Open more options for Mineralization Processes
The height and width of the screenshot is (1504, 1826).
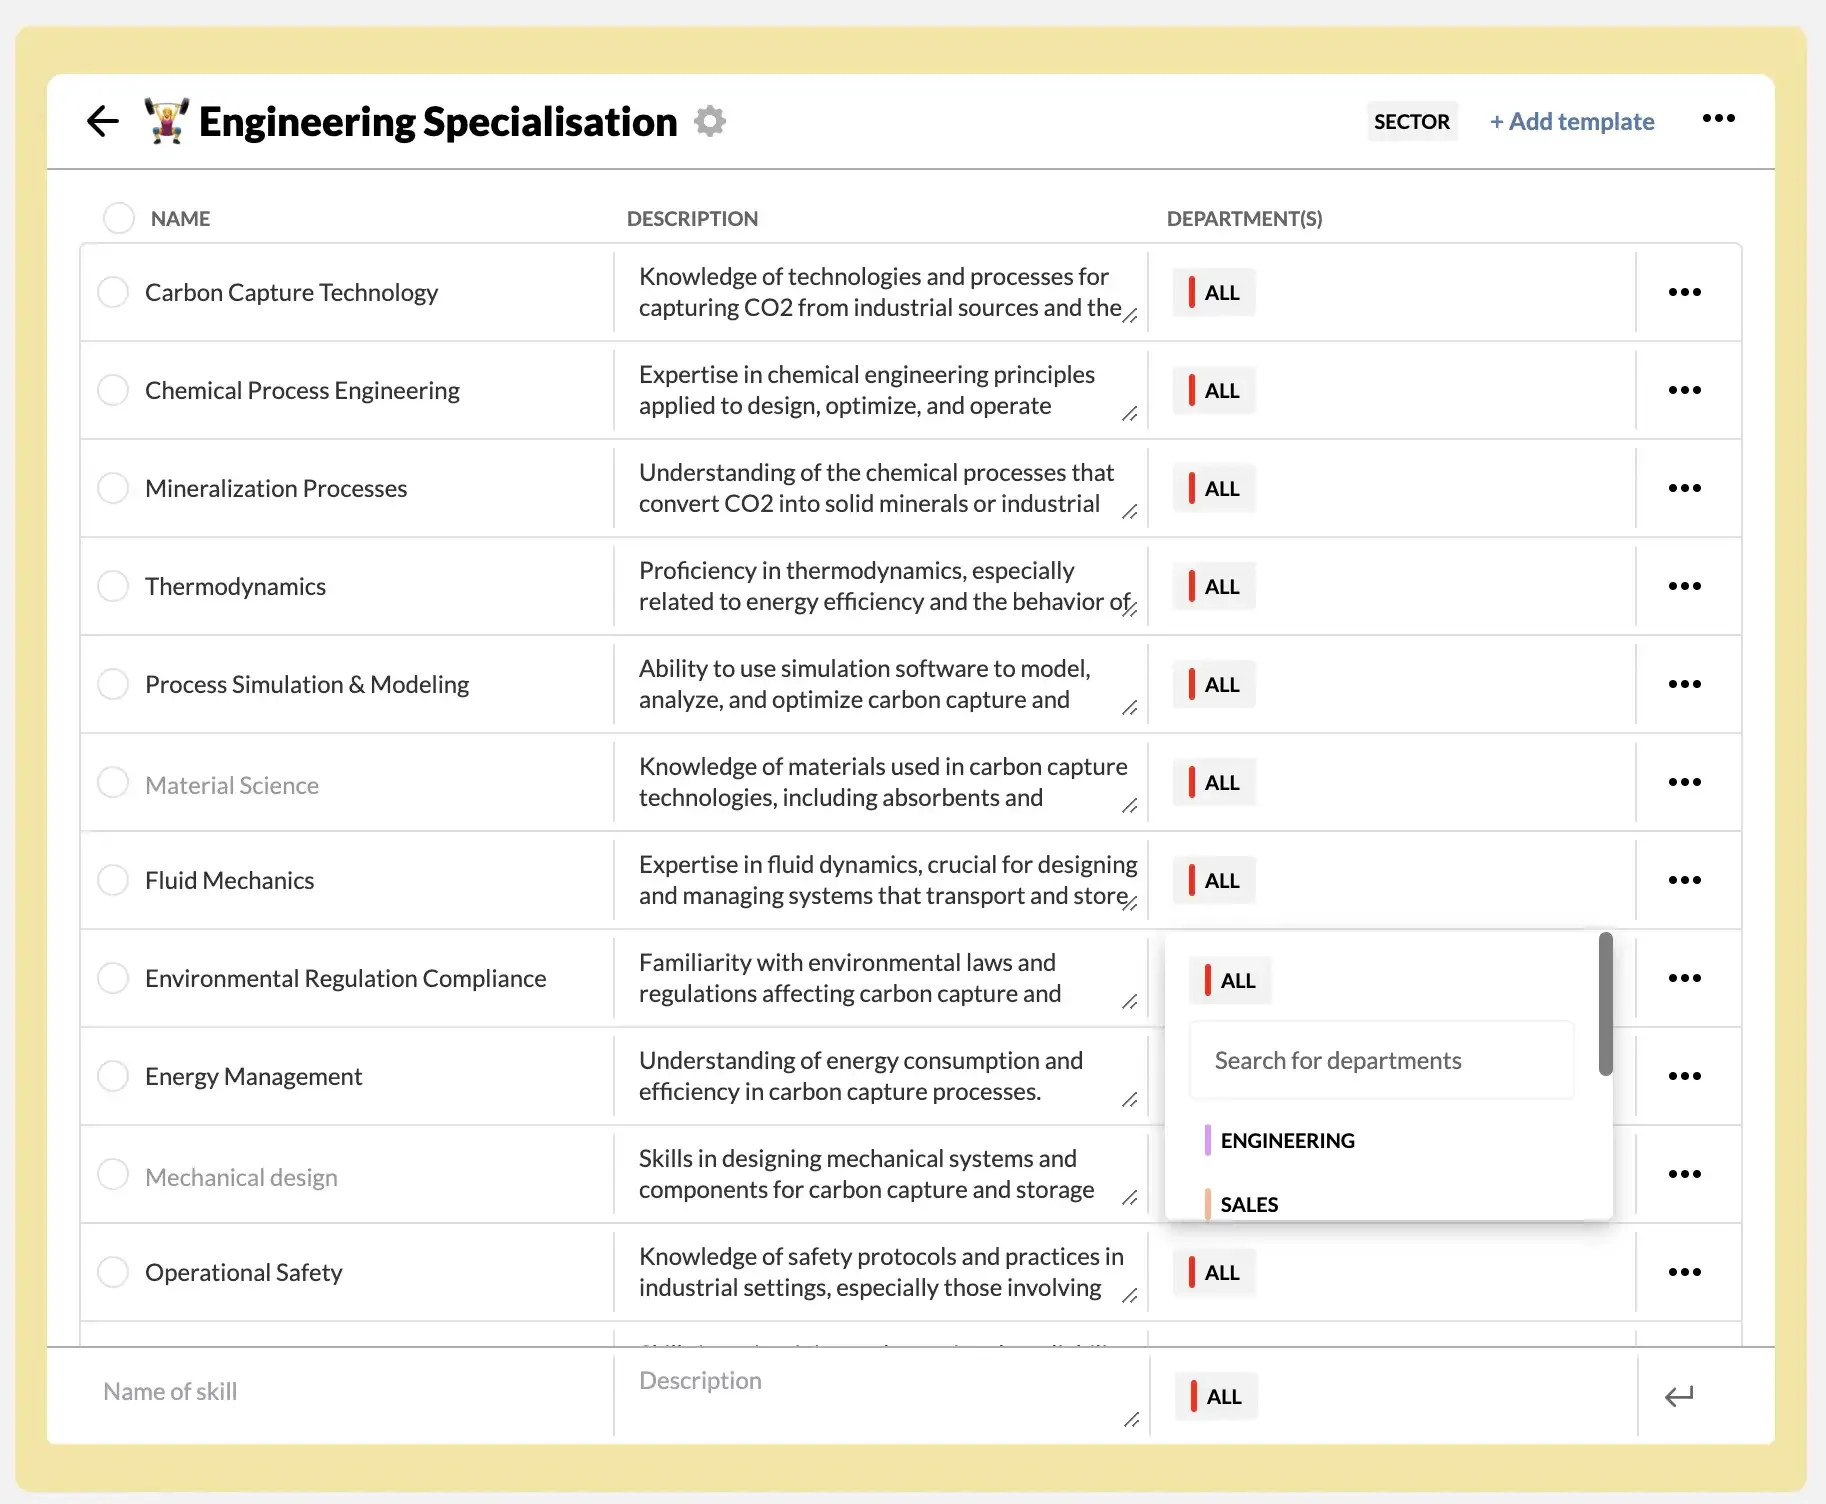tap(1685, 488)
